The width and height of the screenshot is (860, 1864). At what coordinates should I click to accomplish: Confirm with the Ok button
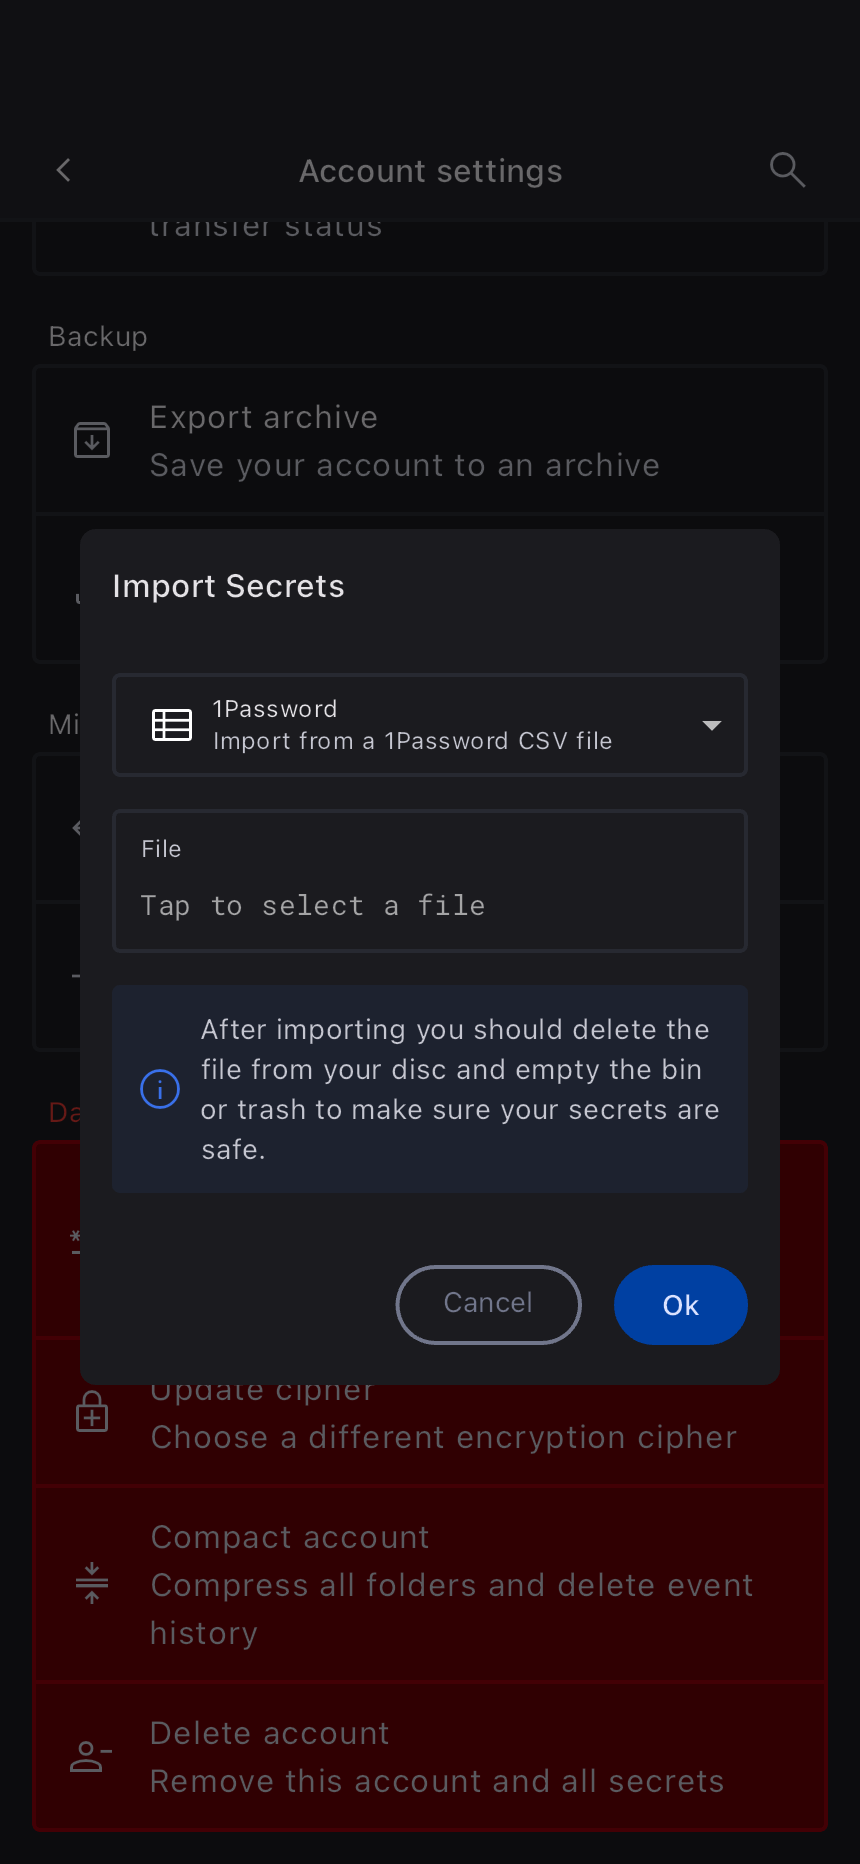680,1305
